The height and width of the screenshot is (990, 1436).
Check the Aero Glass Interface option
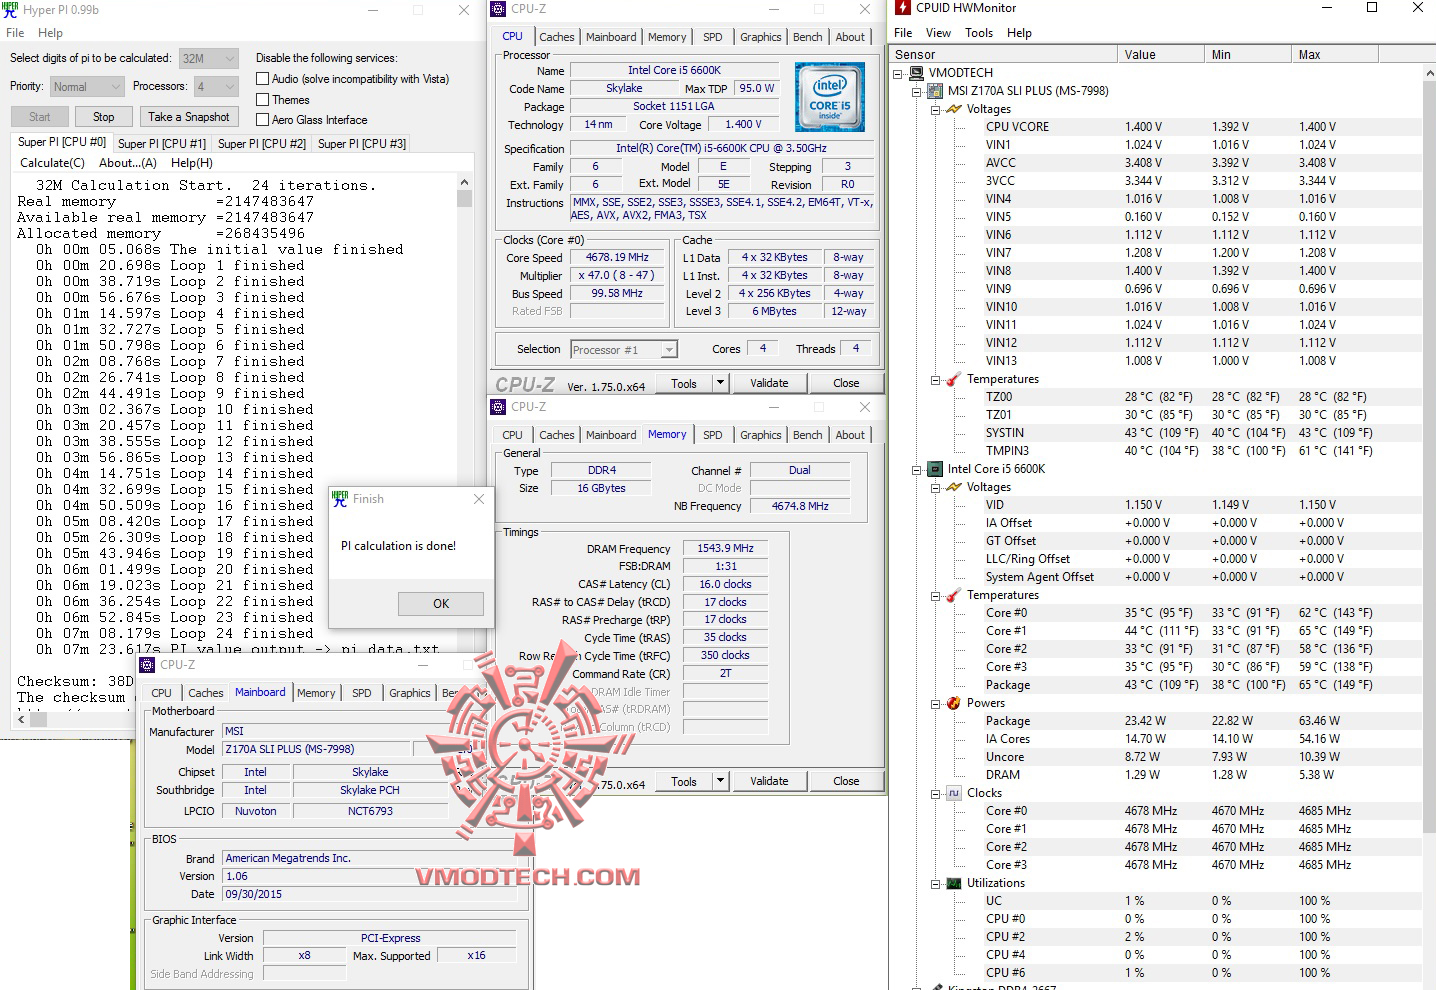pos(262,119)
